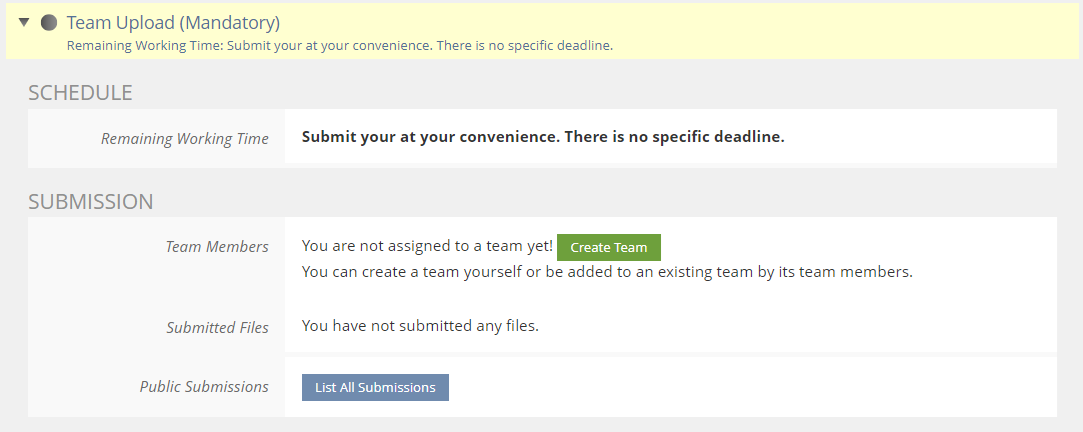This screenshot has height=432, width=1083.
Task: Click the header's remaining working time subtitle
Action: [339, 45]
